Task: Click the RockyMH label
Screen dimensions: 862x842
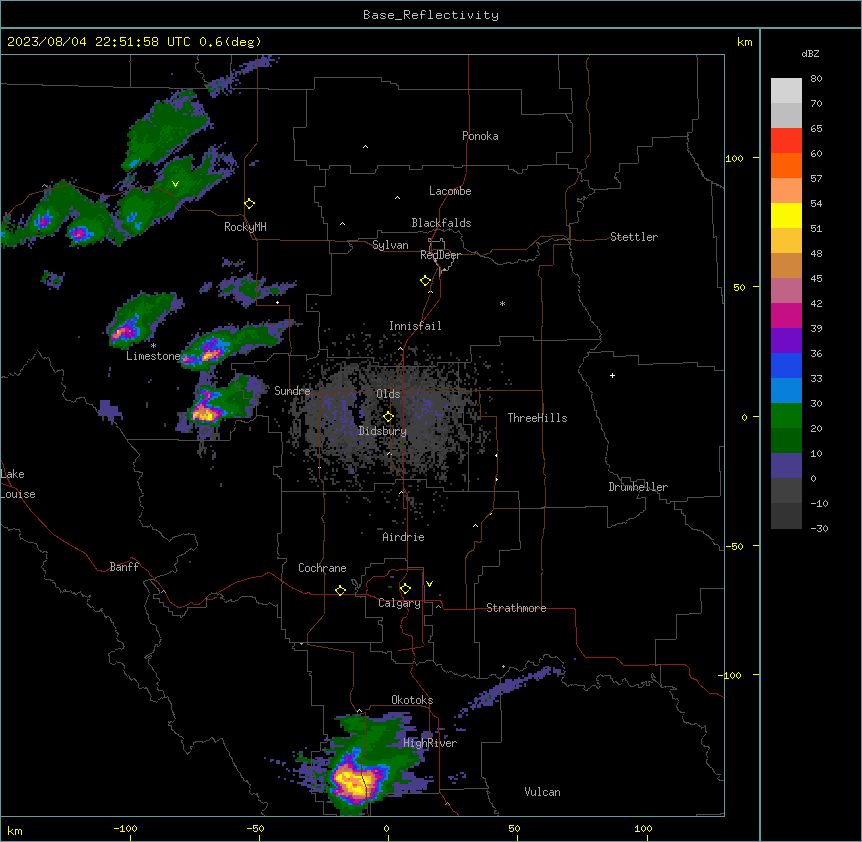Action: pyautogui.click(x=245, y=227)
